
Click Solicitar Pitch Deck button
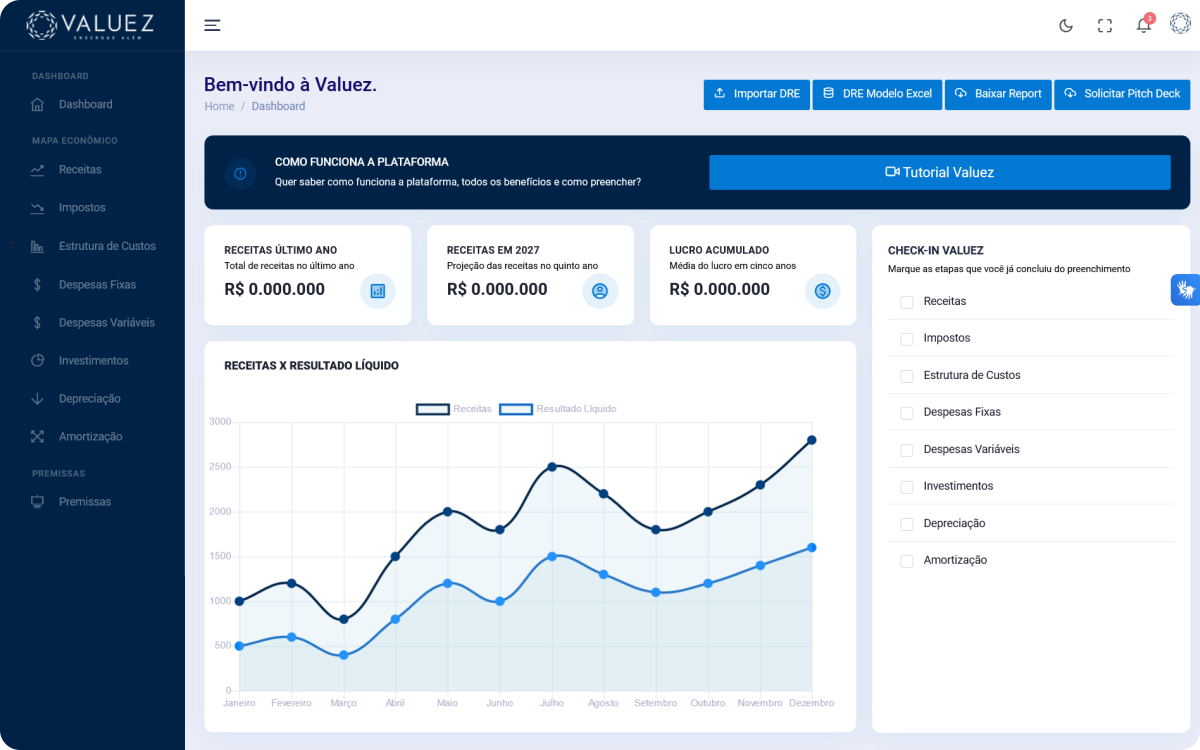(1122, 94)
